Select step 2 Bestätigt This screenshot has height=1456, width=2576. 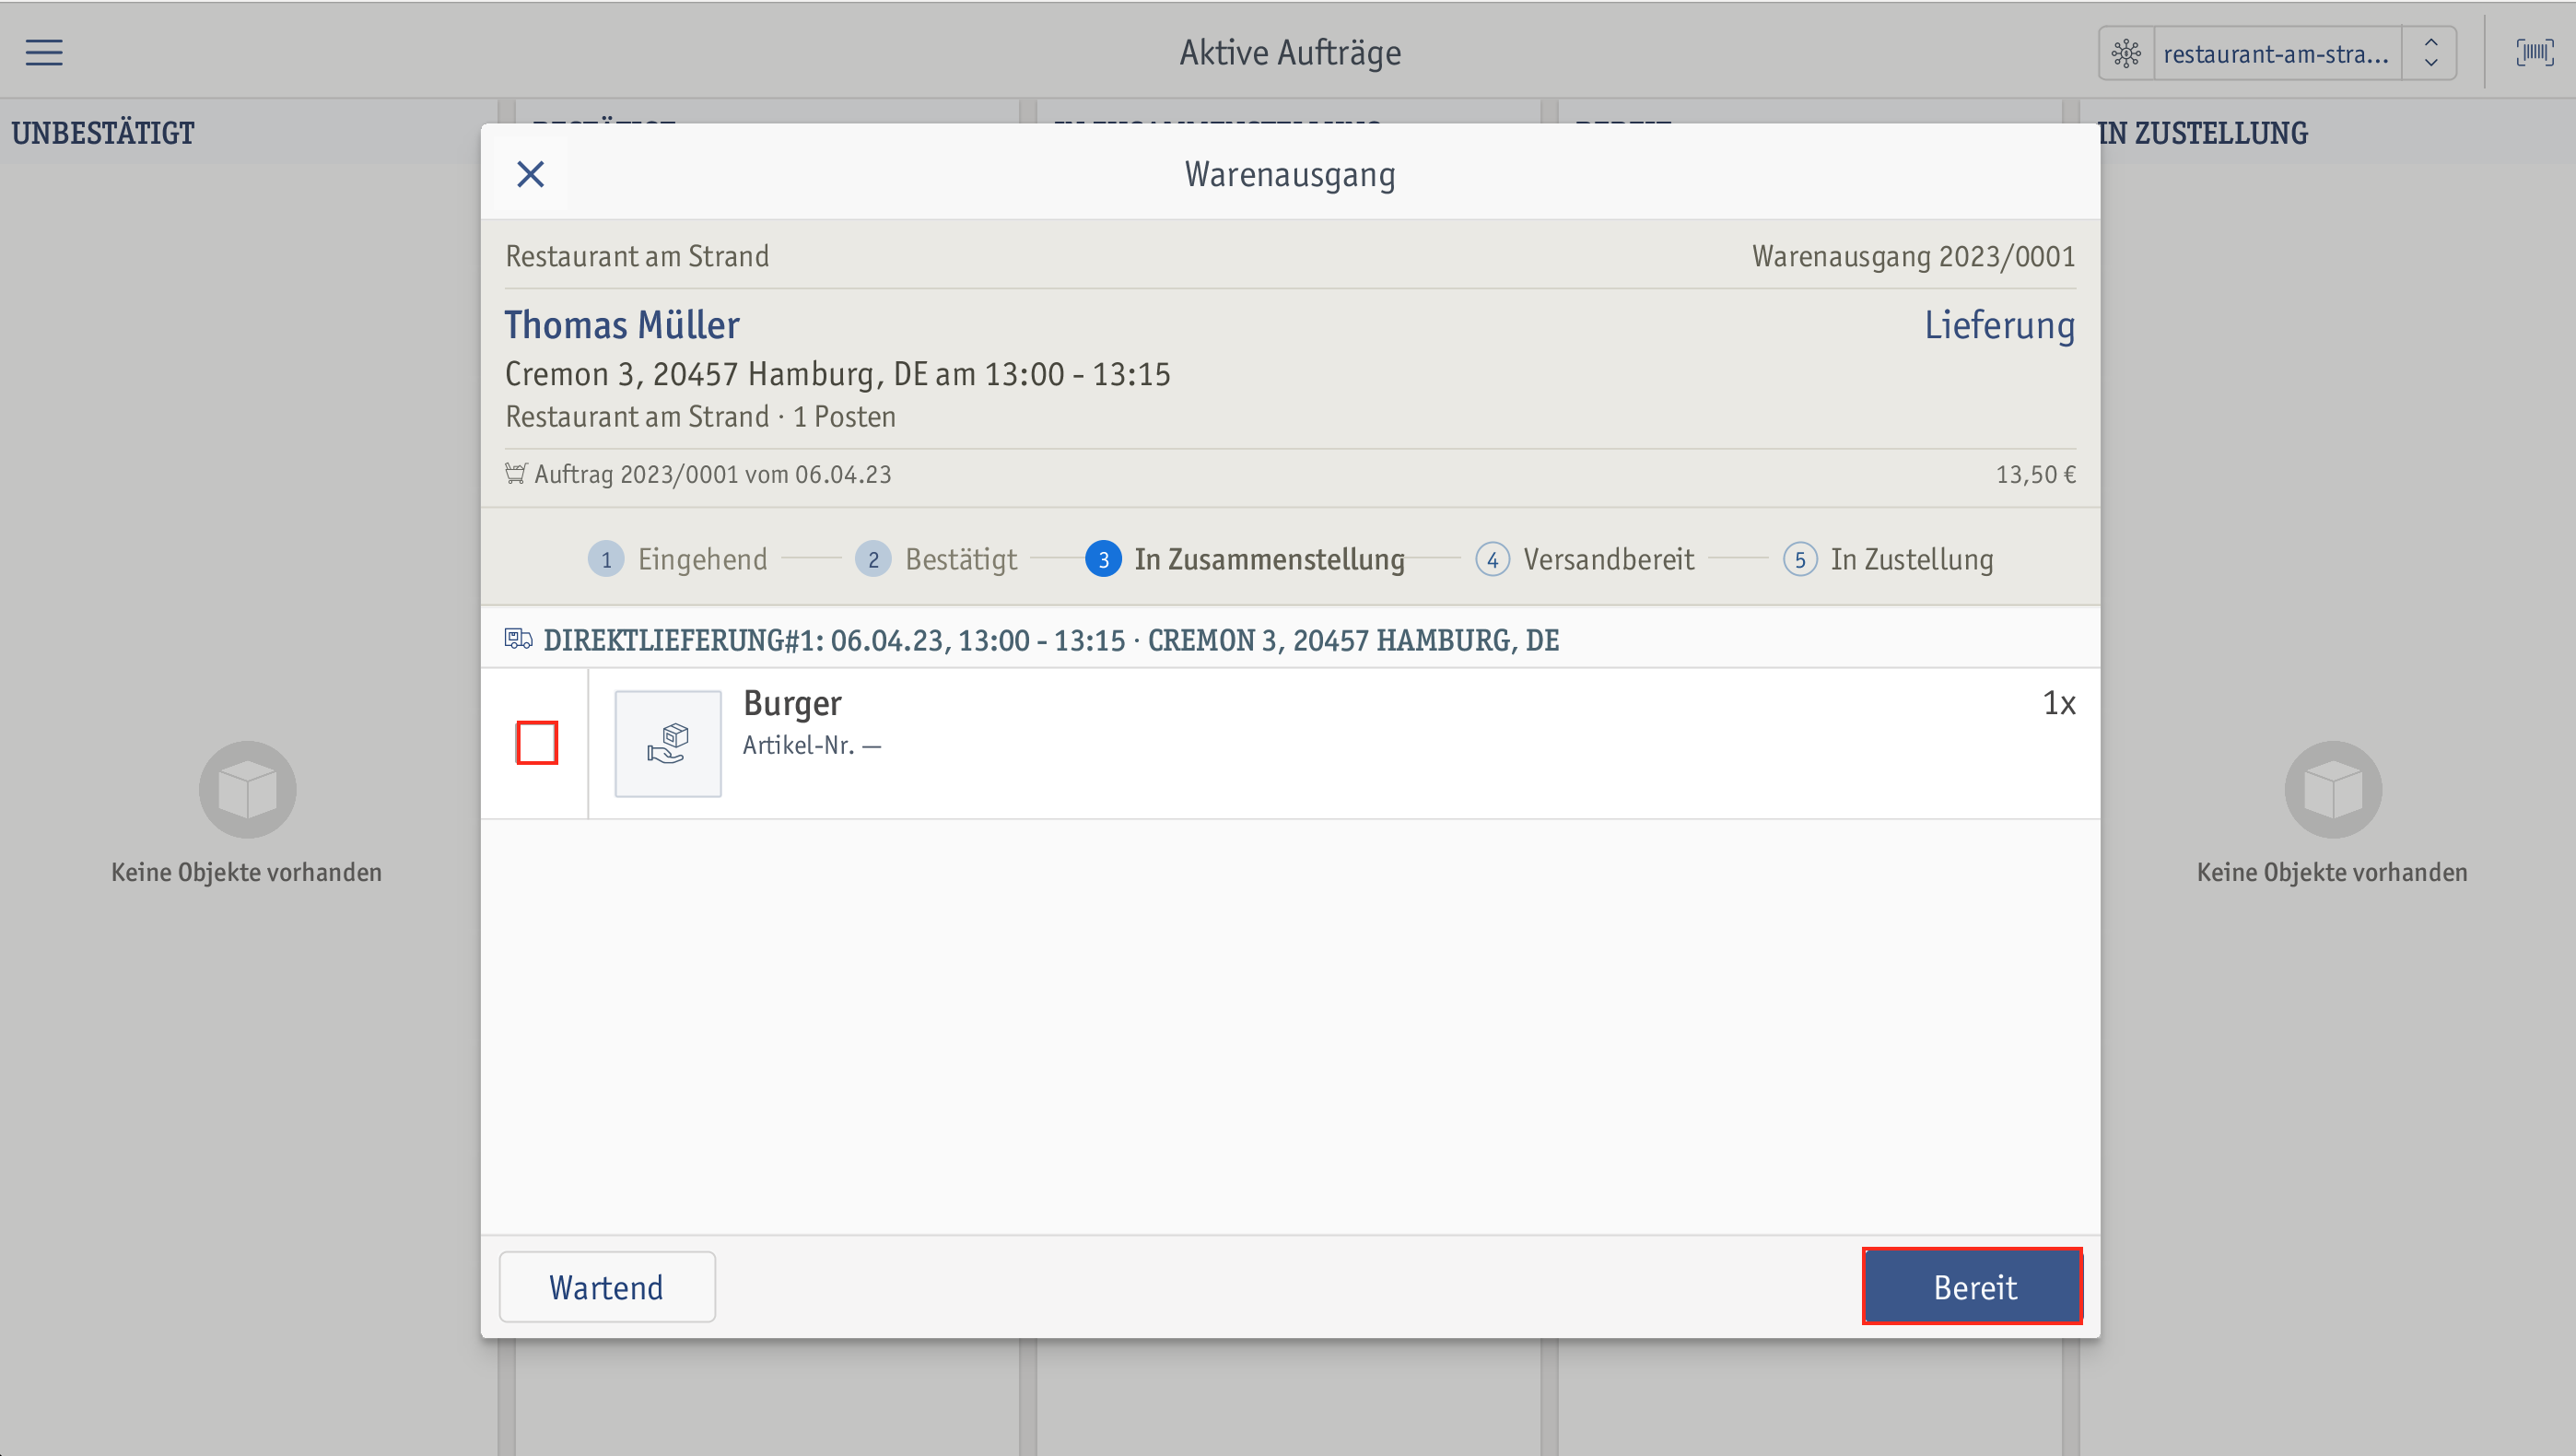(937, 559)
